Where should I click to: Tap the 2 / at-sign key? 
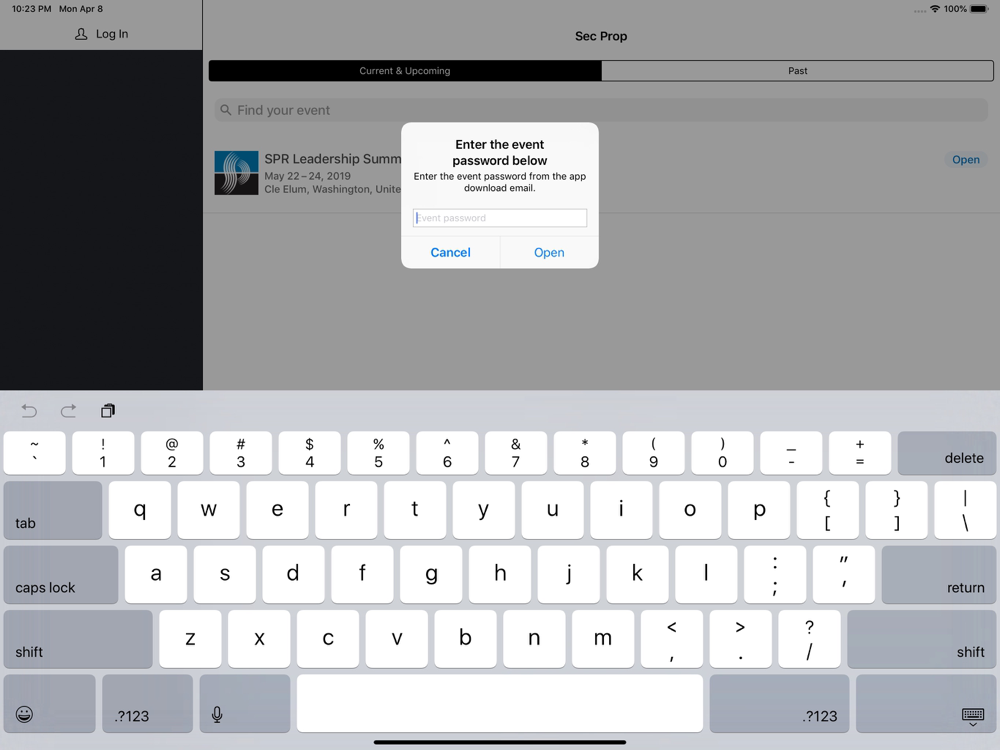172,453
